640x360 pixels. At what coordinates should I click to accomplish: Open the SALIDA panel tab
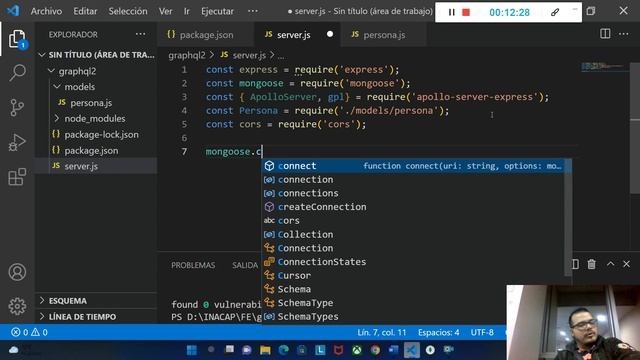245,265
